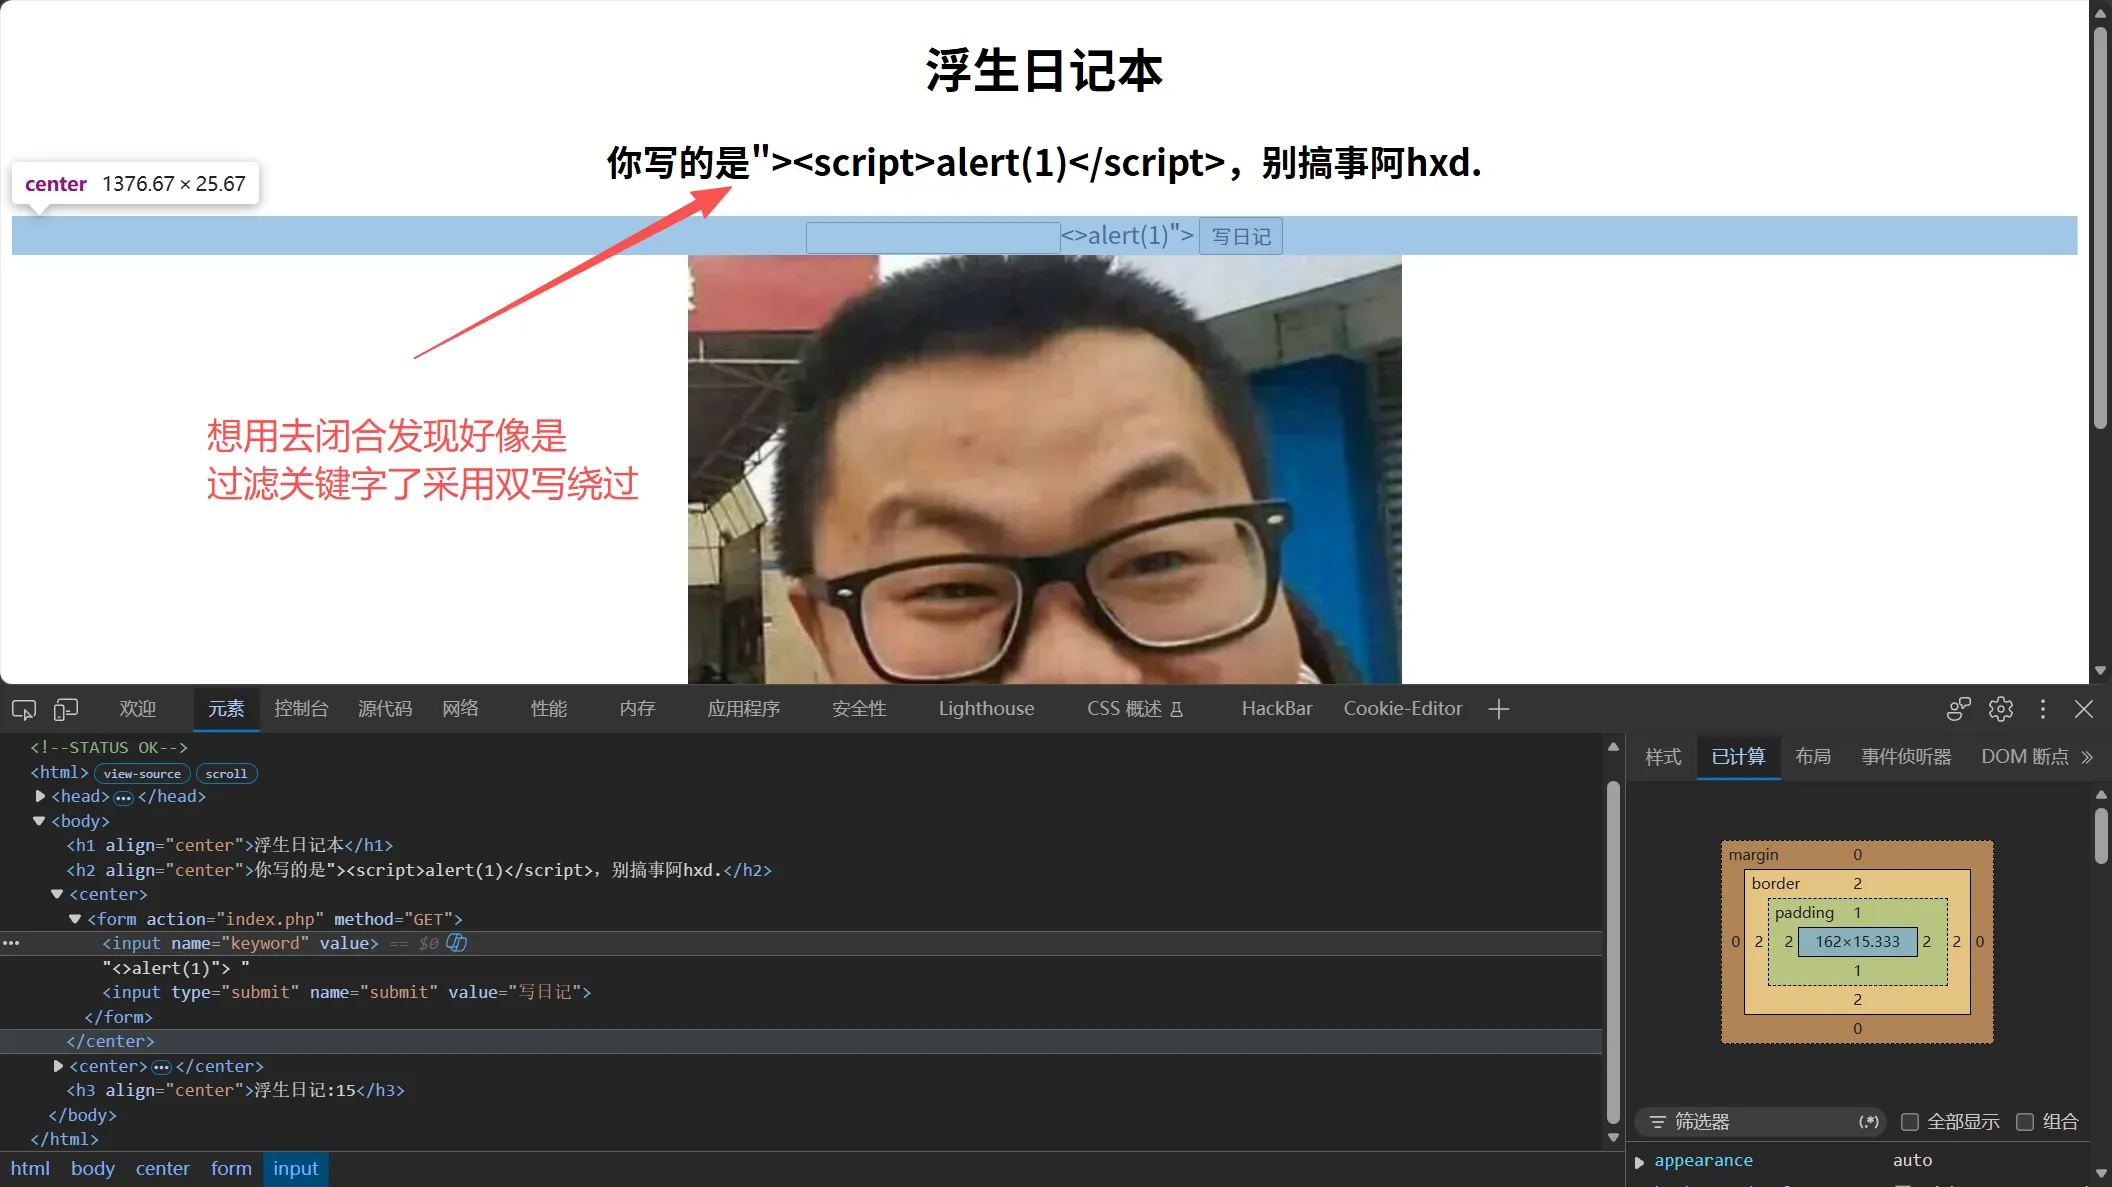Open the DevTools more options menu
The image size is (2112, 1187).
(x=2043, y=709)
